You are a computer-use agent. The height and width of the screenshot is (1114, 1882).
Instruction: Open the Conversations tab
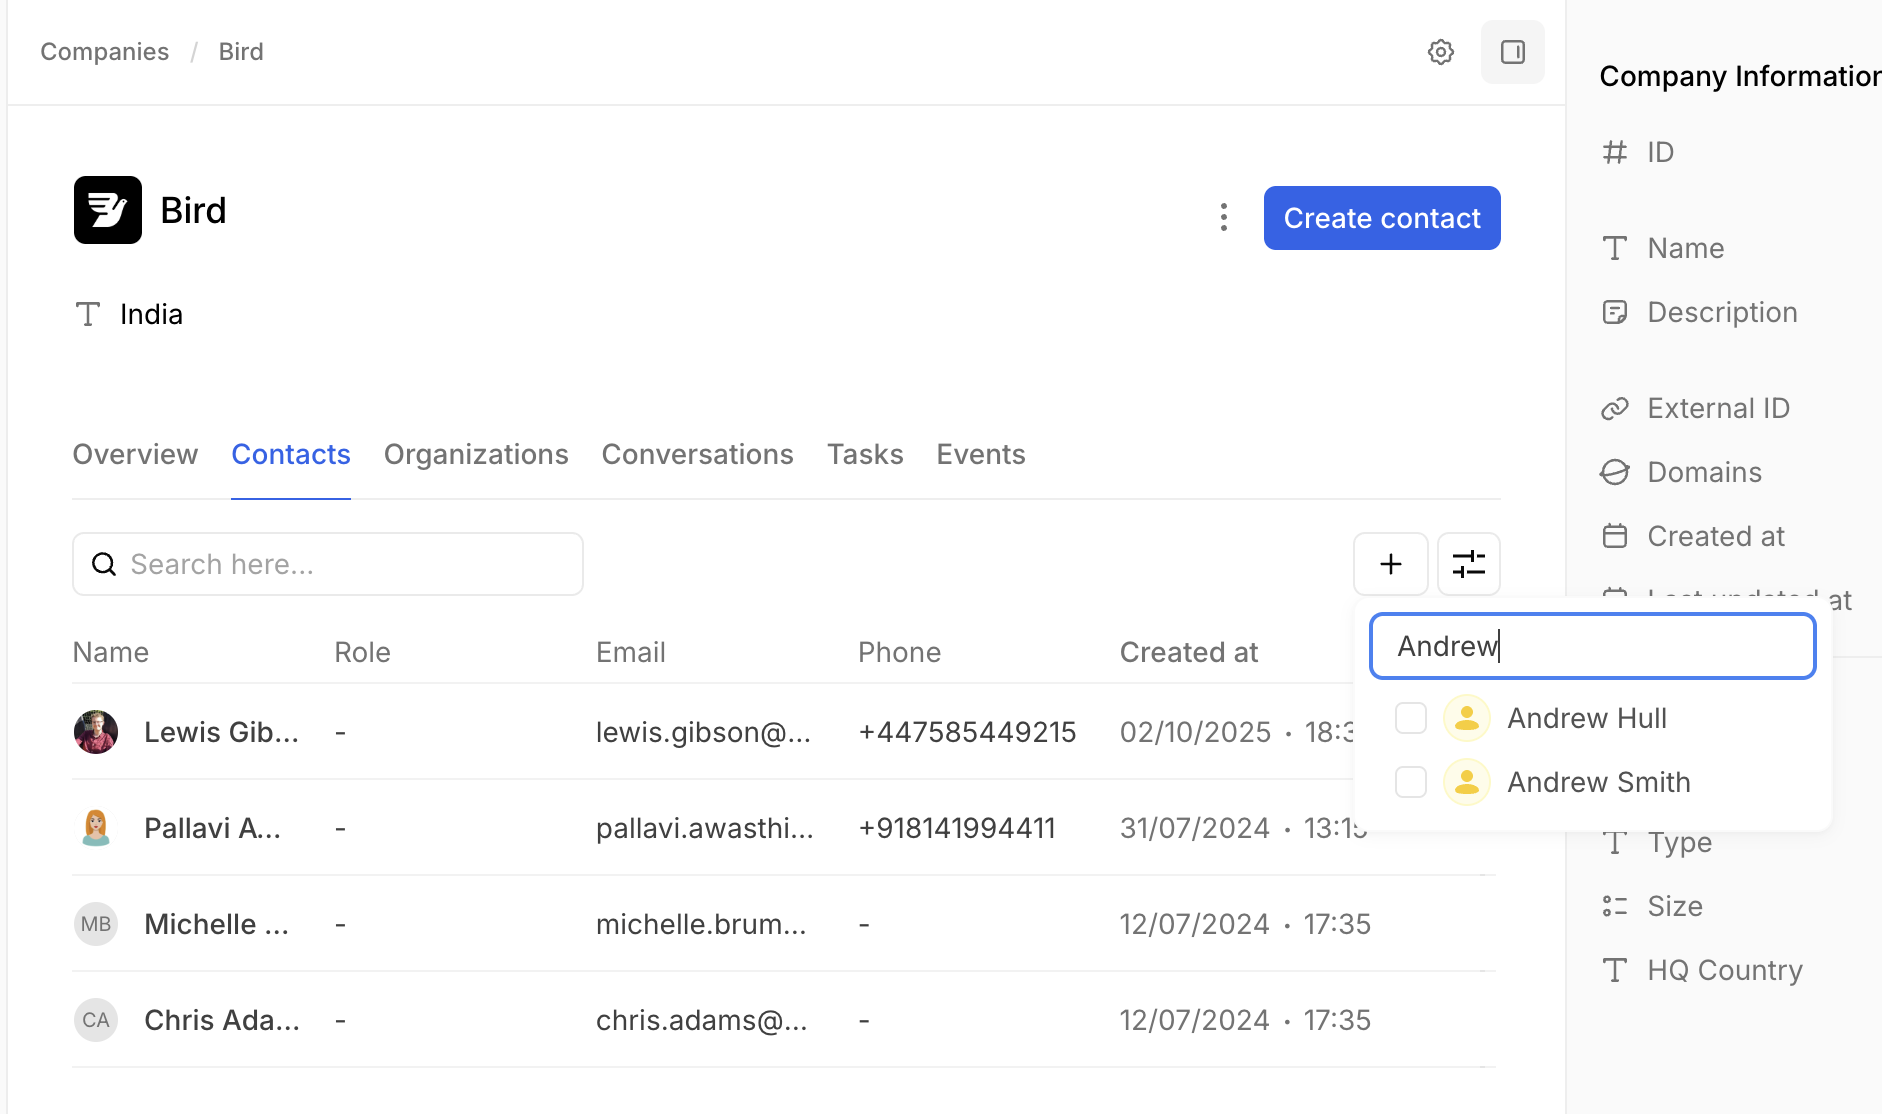(697, 455)
